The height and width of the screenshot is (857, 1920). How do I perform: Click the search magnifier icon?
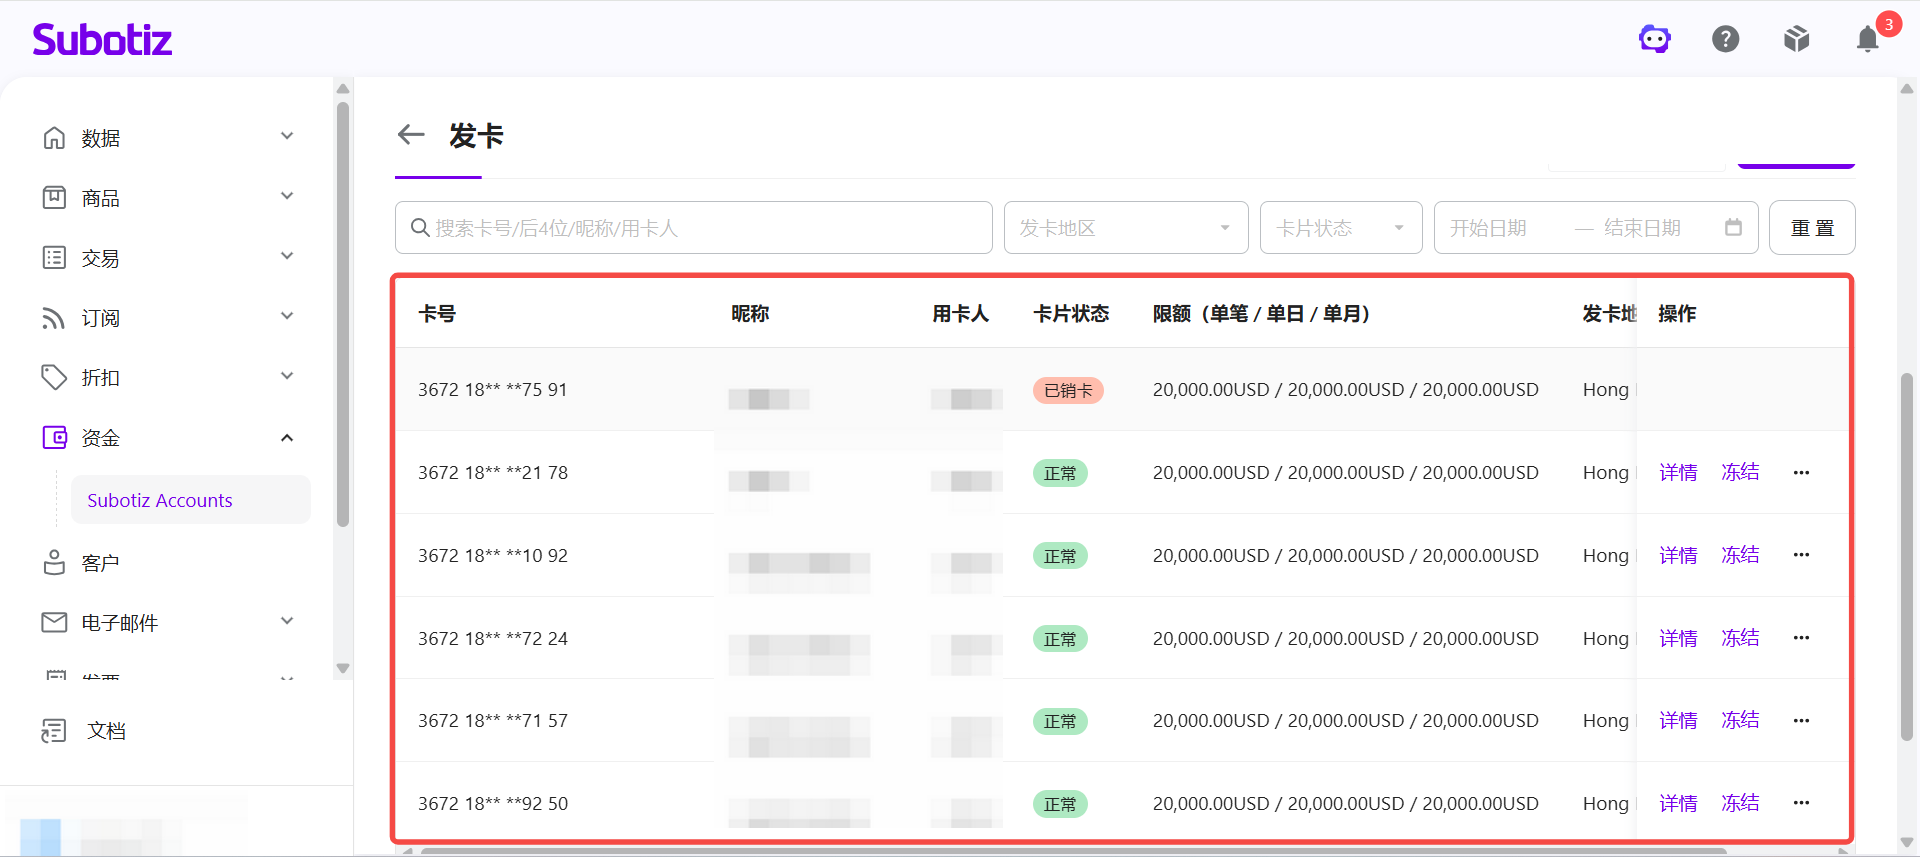[x=420, y=228]
